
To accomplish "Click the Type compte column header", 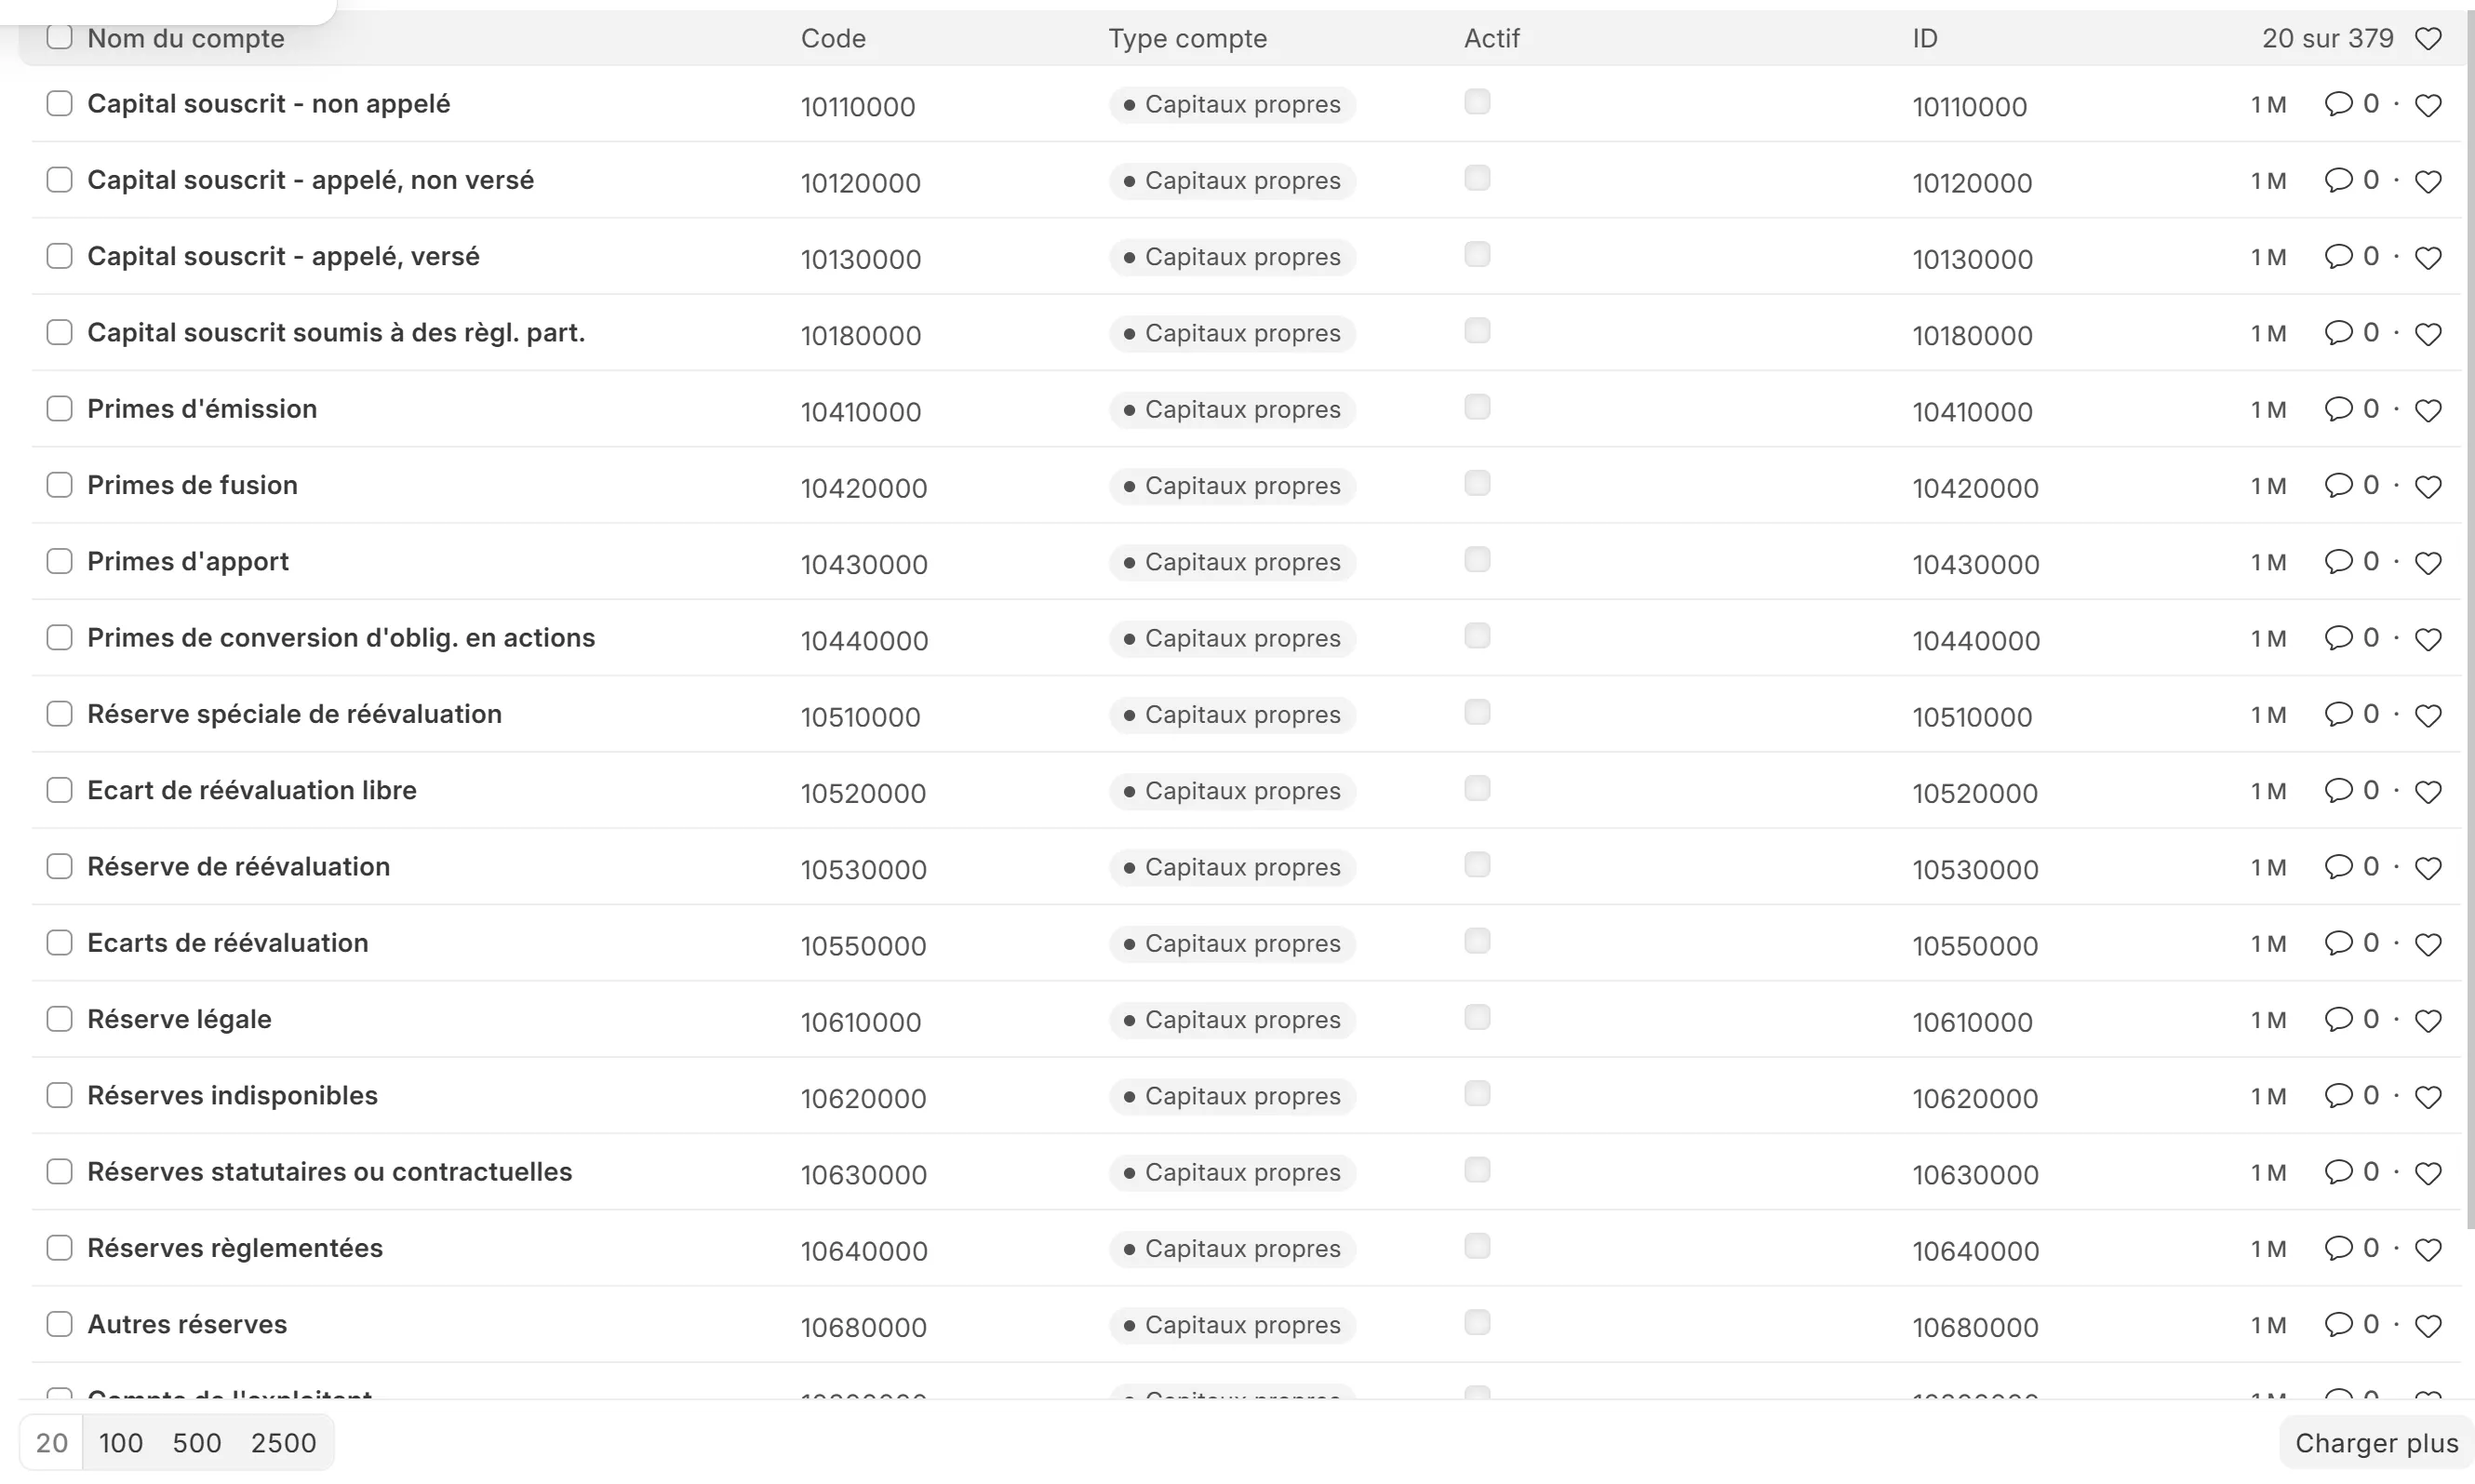I will click(1187, 38).
